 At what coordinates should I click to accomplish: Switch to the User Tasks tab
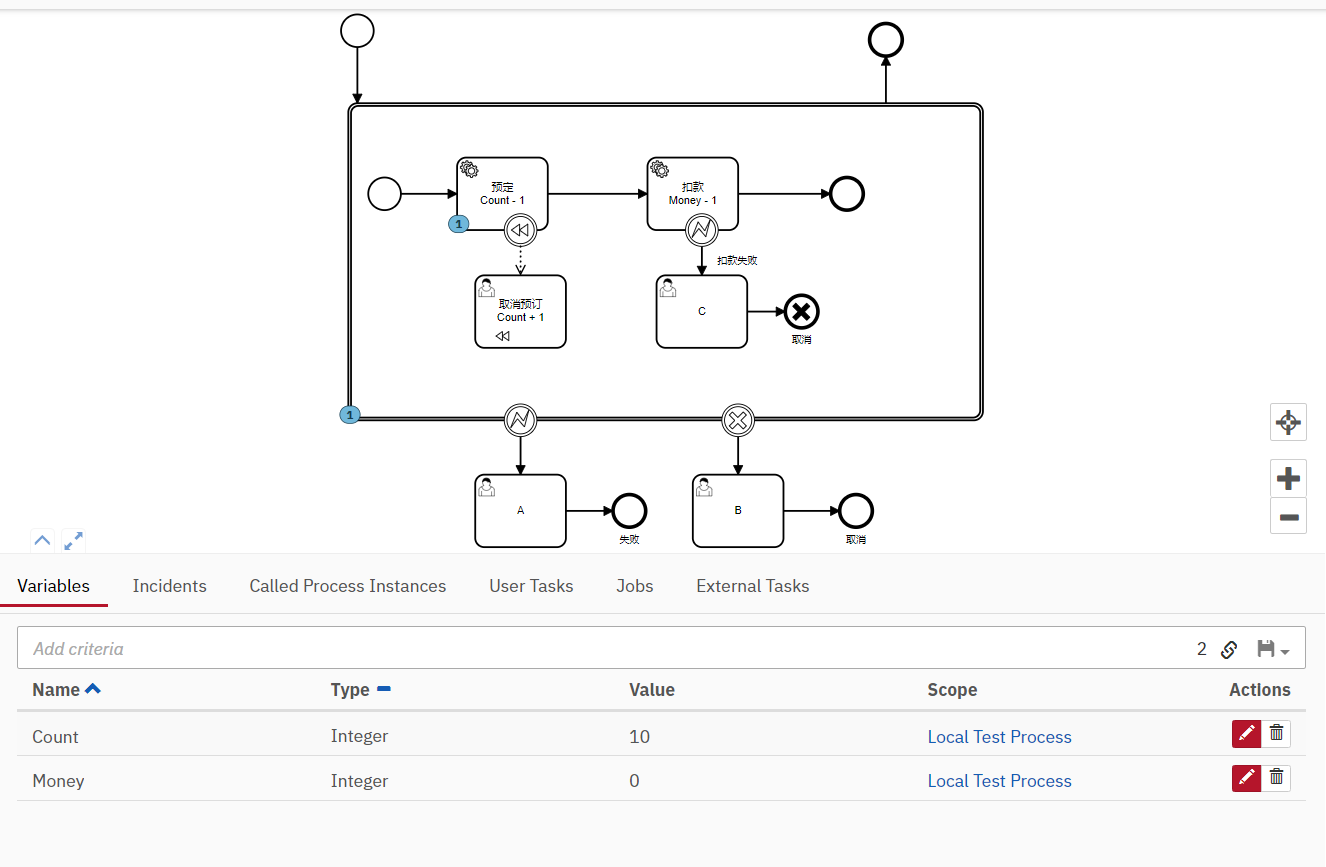pyautogui.click(x=531, y=586)
